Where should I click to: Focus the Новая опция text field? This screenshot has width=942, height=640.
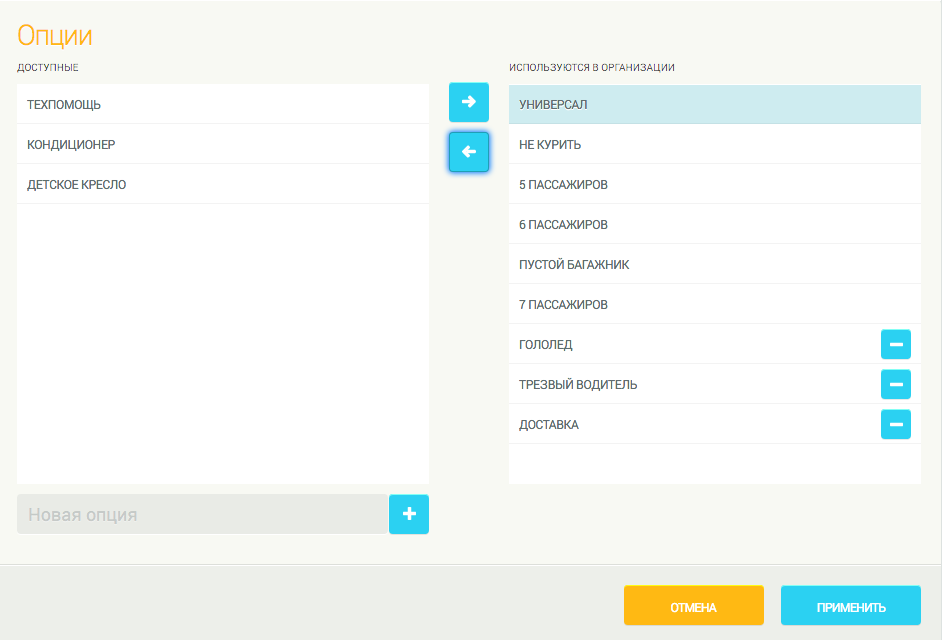[x=202, y=514]
